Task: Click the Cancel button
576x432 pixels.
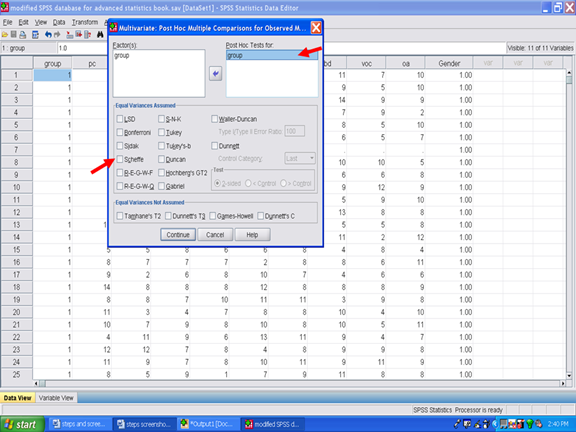Action: 215,235
